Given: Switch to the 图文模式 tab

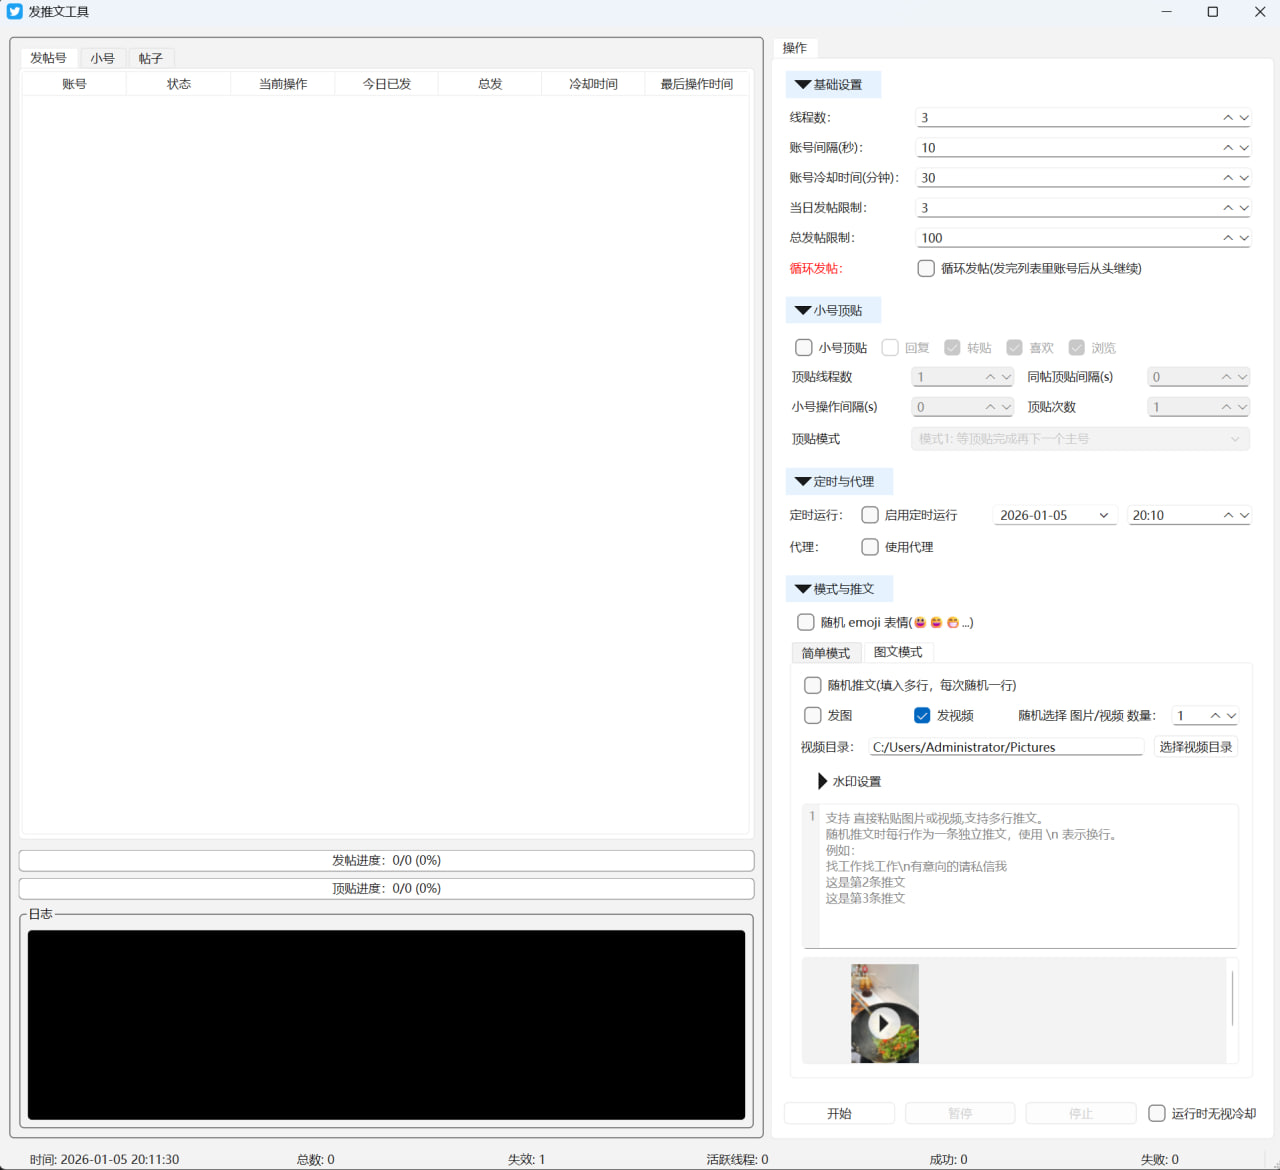Looking at the screenshot, I should (897, 652).
